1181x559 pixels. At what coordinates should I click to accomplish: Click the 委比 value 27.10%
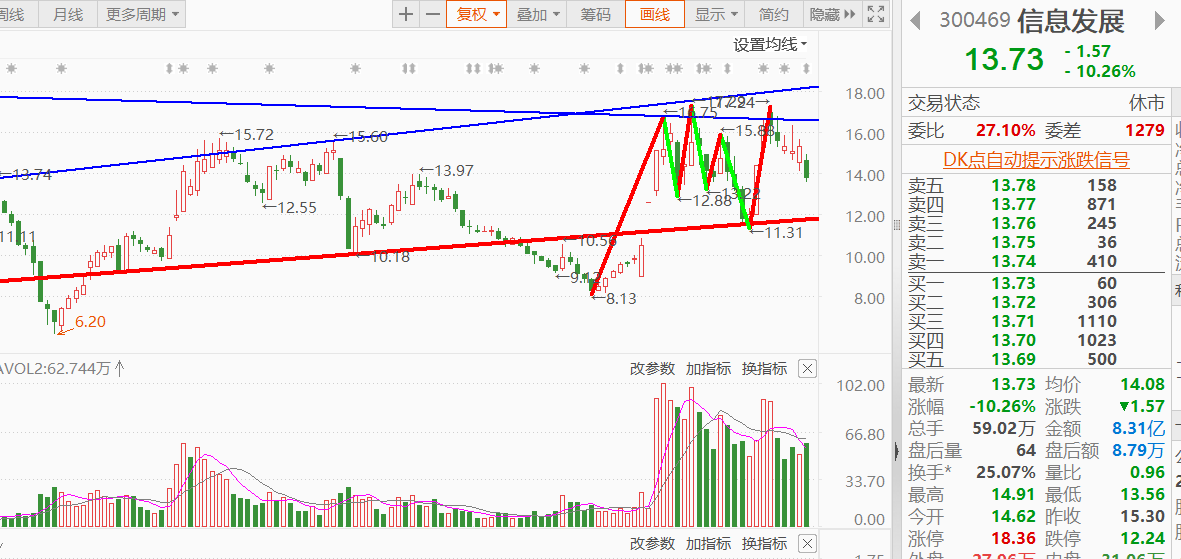(1006, 130)
